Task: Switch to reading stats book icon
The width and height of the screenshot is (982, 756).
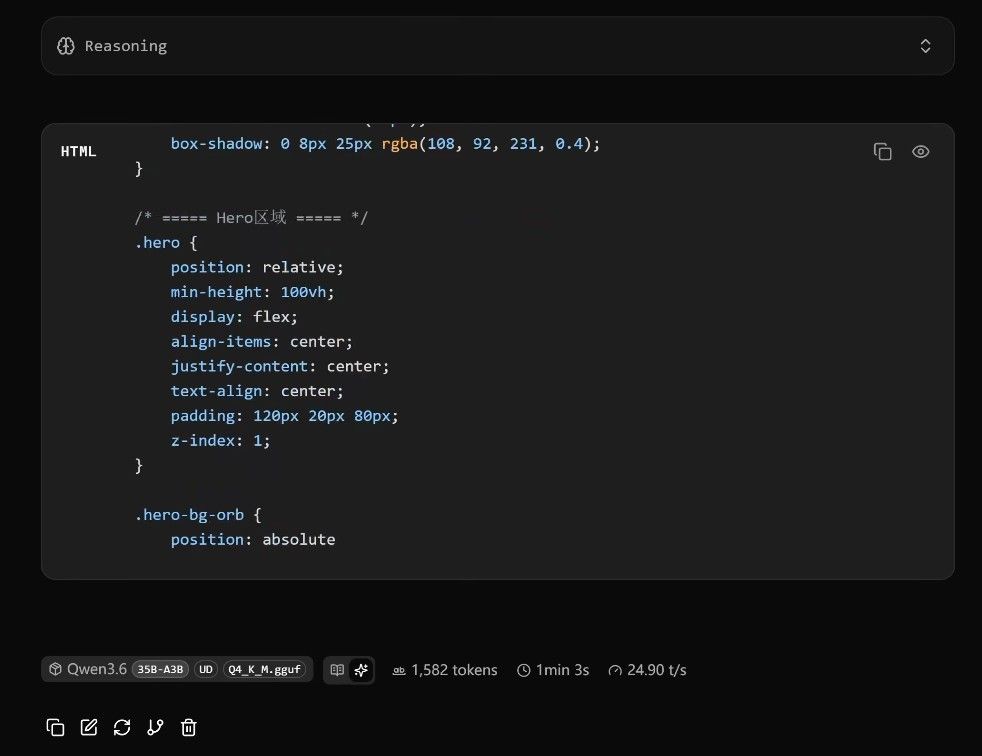Action: [x=337, y=670]
